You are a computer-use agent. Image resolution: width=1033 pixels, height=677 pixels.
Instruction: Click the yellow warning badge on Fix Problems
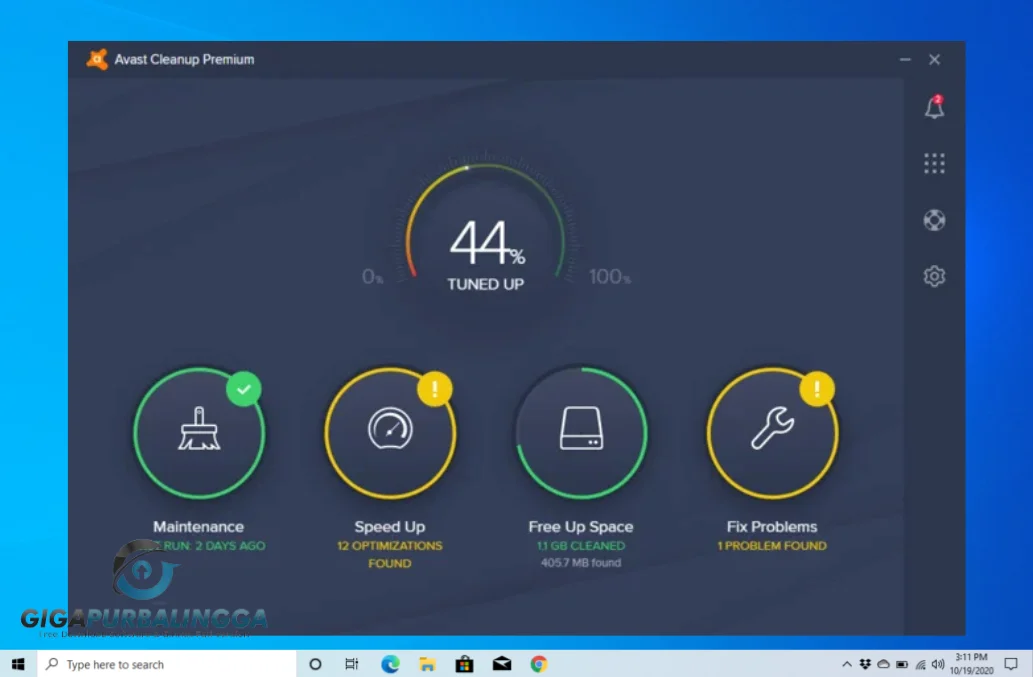tap(817, 389)
